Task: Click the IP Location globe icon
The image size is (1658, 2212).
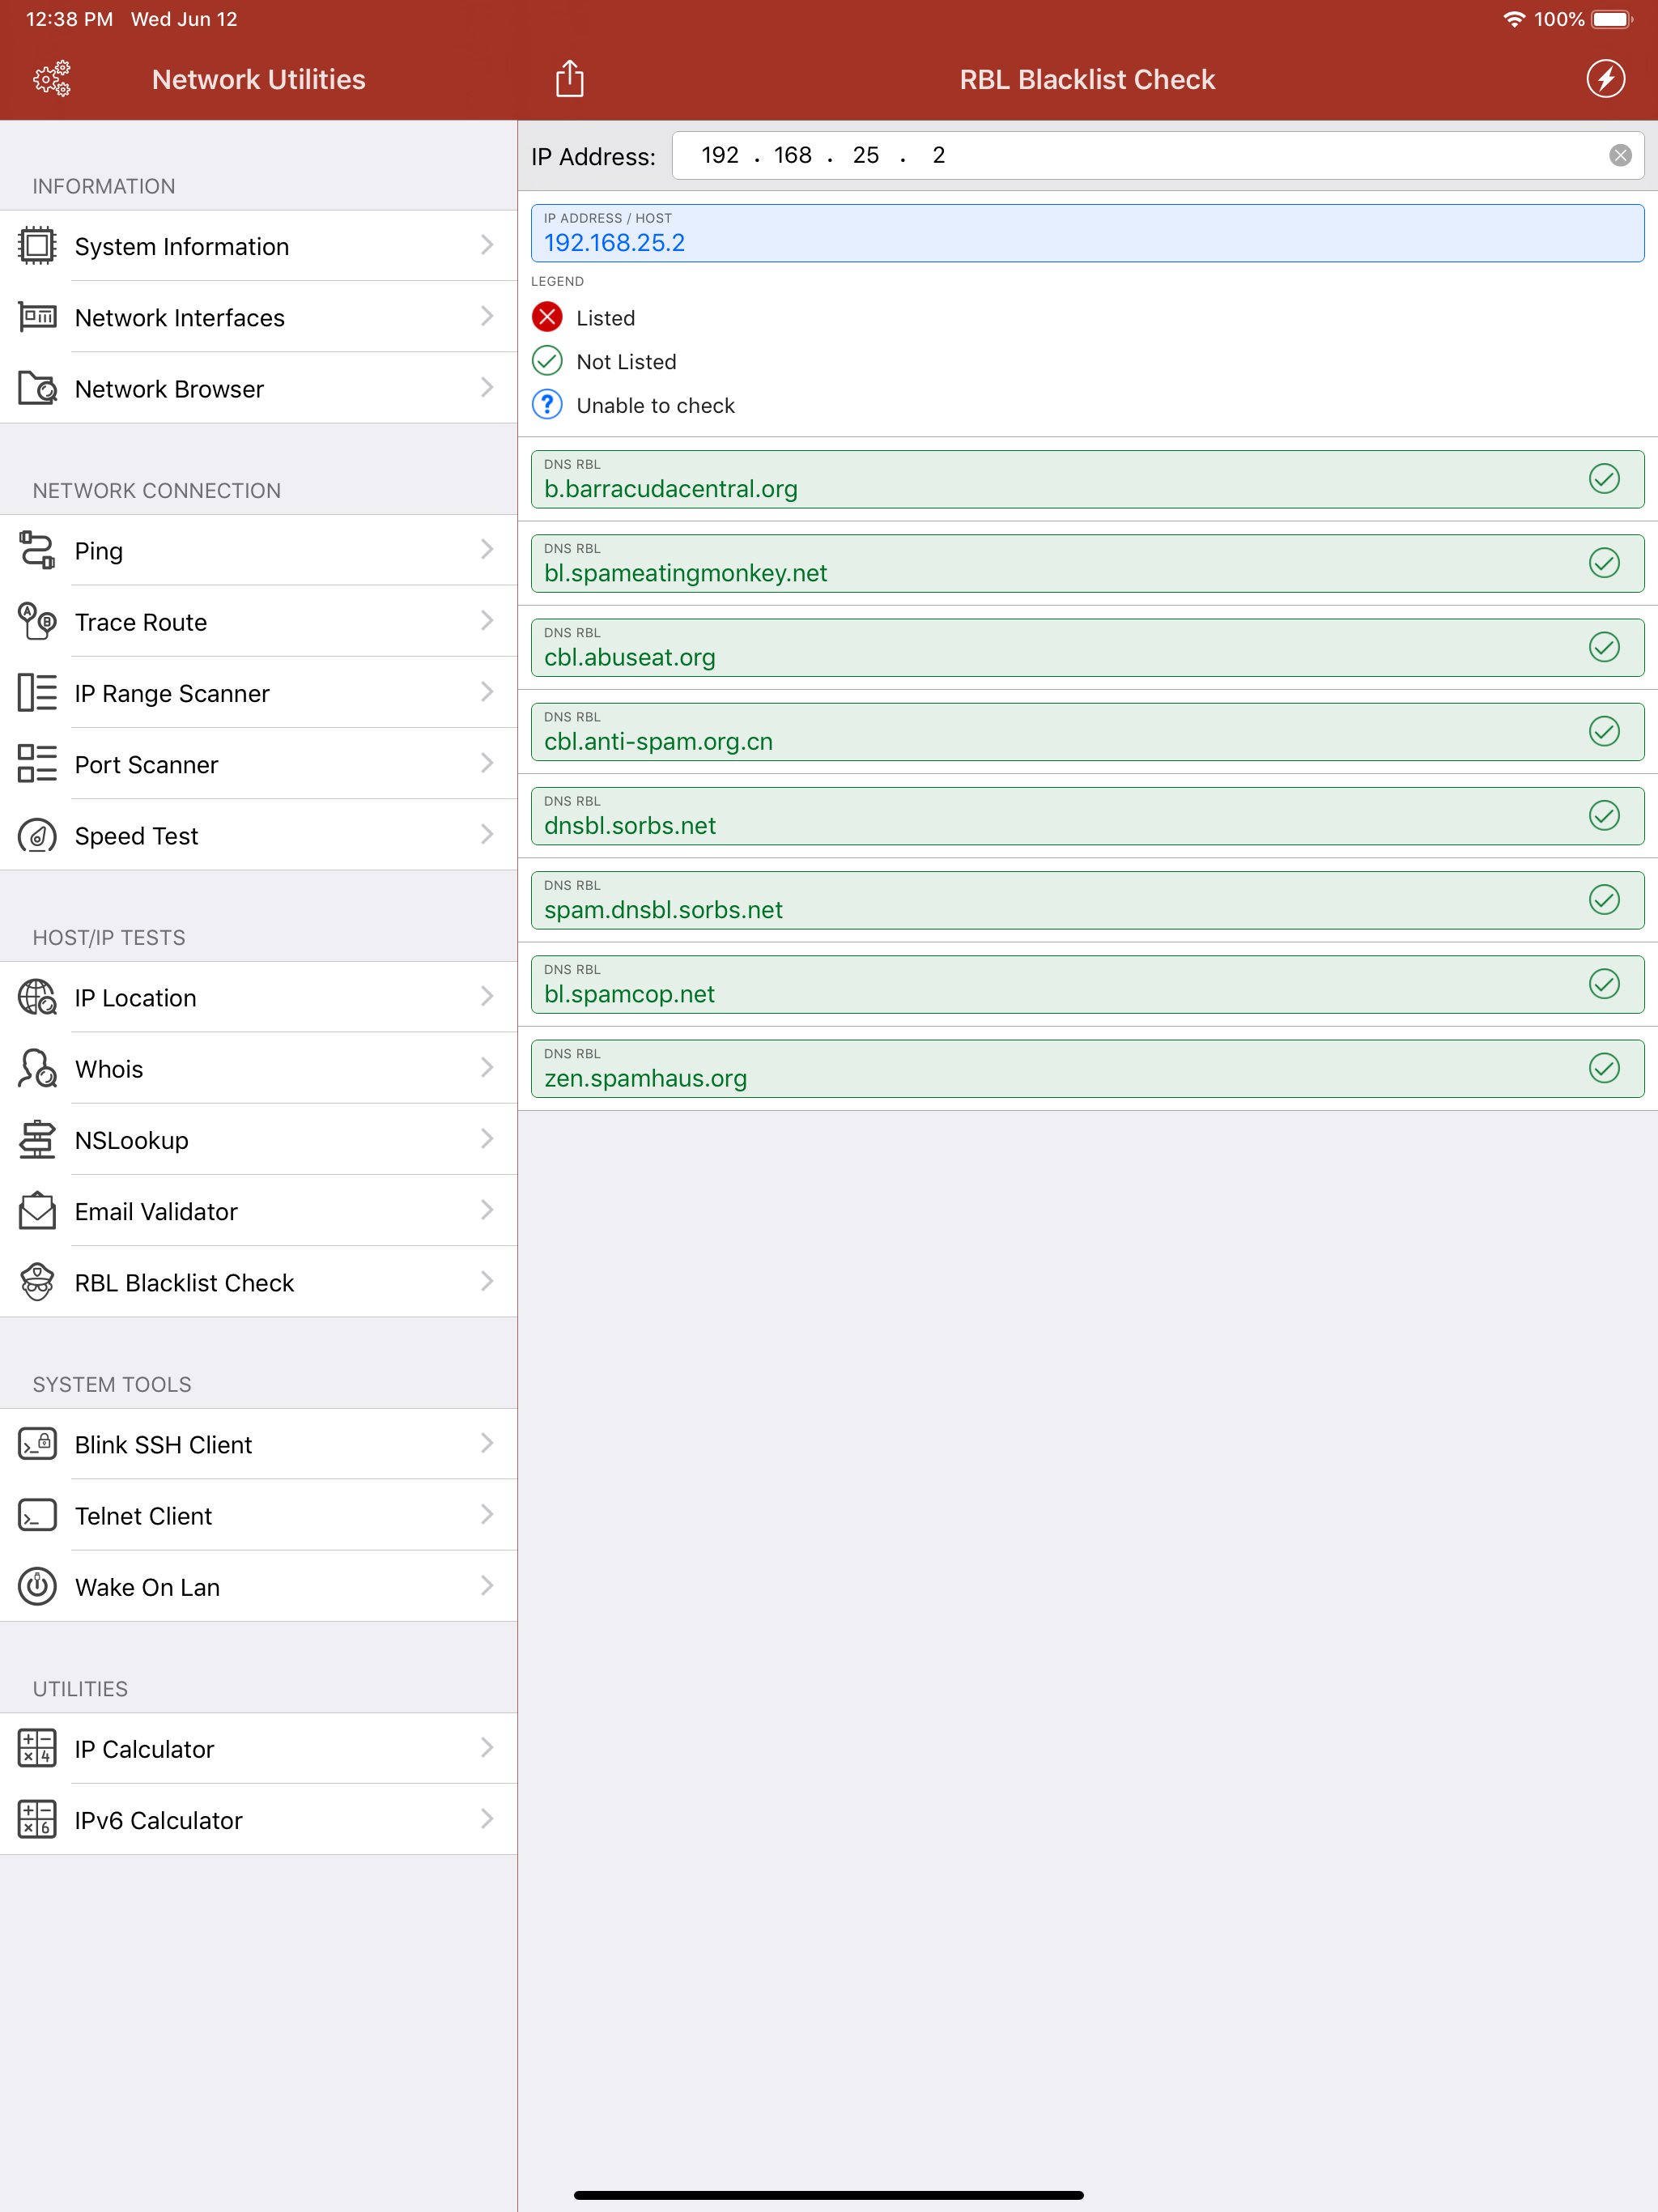Action: tap(37, 997)
